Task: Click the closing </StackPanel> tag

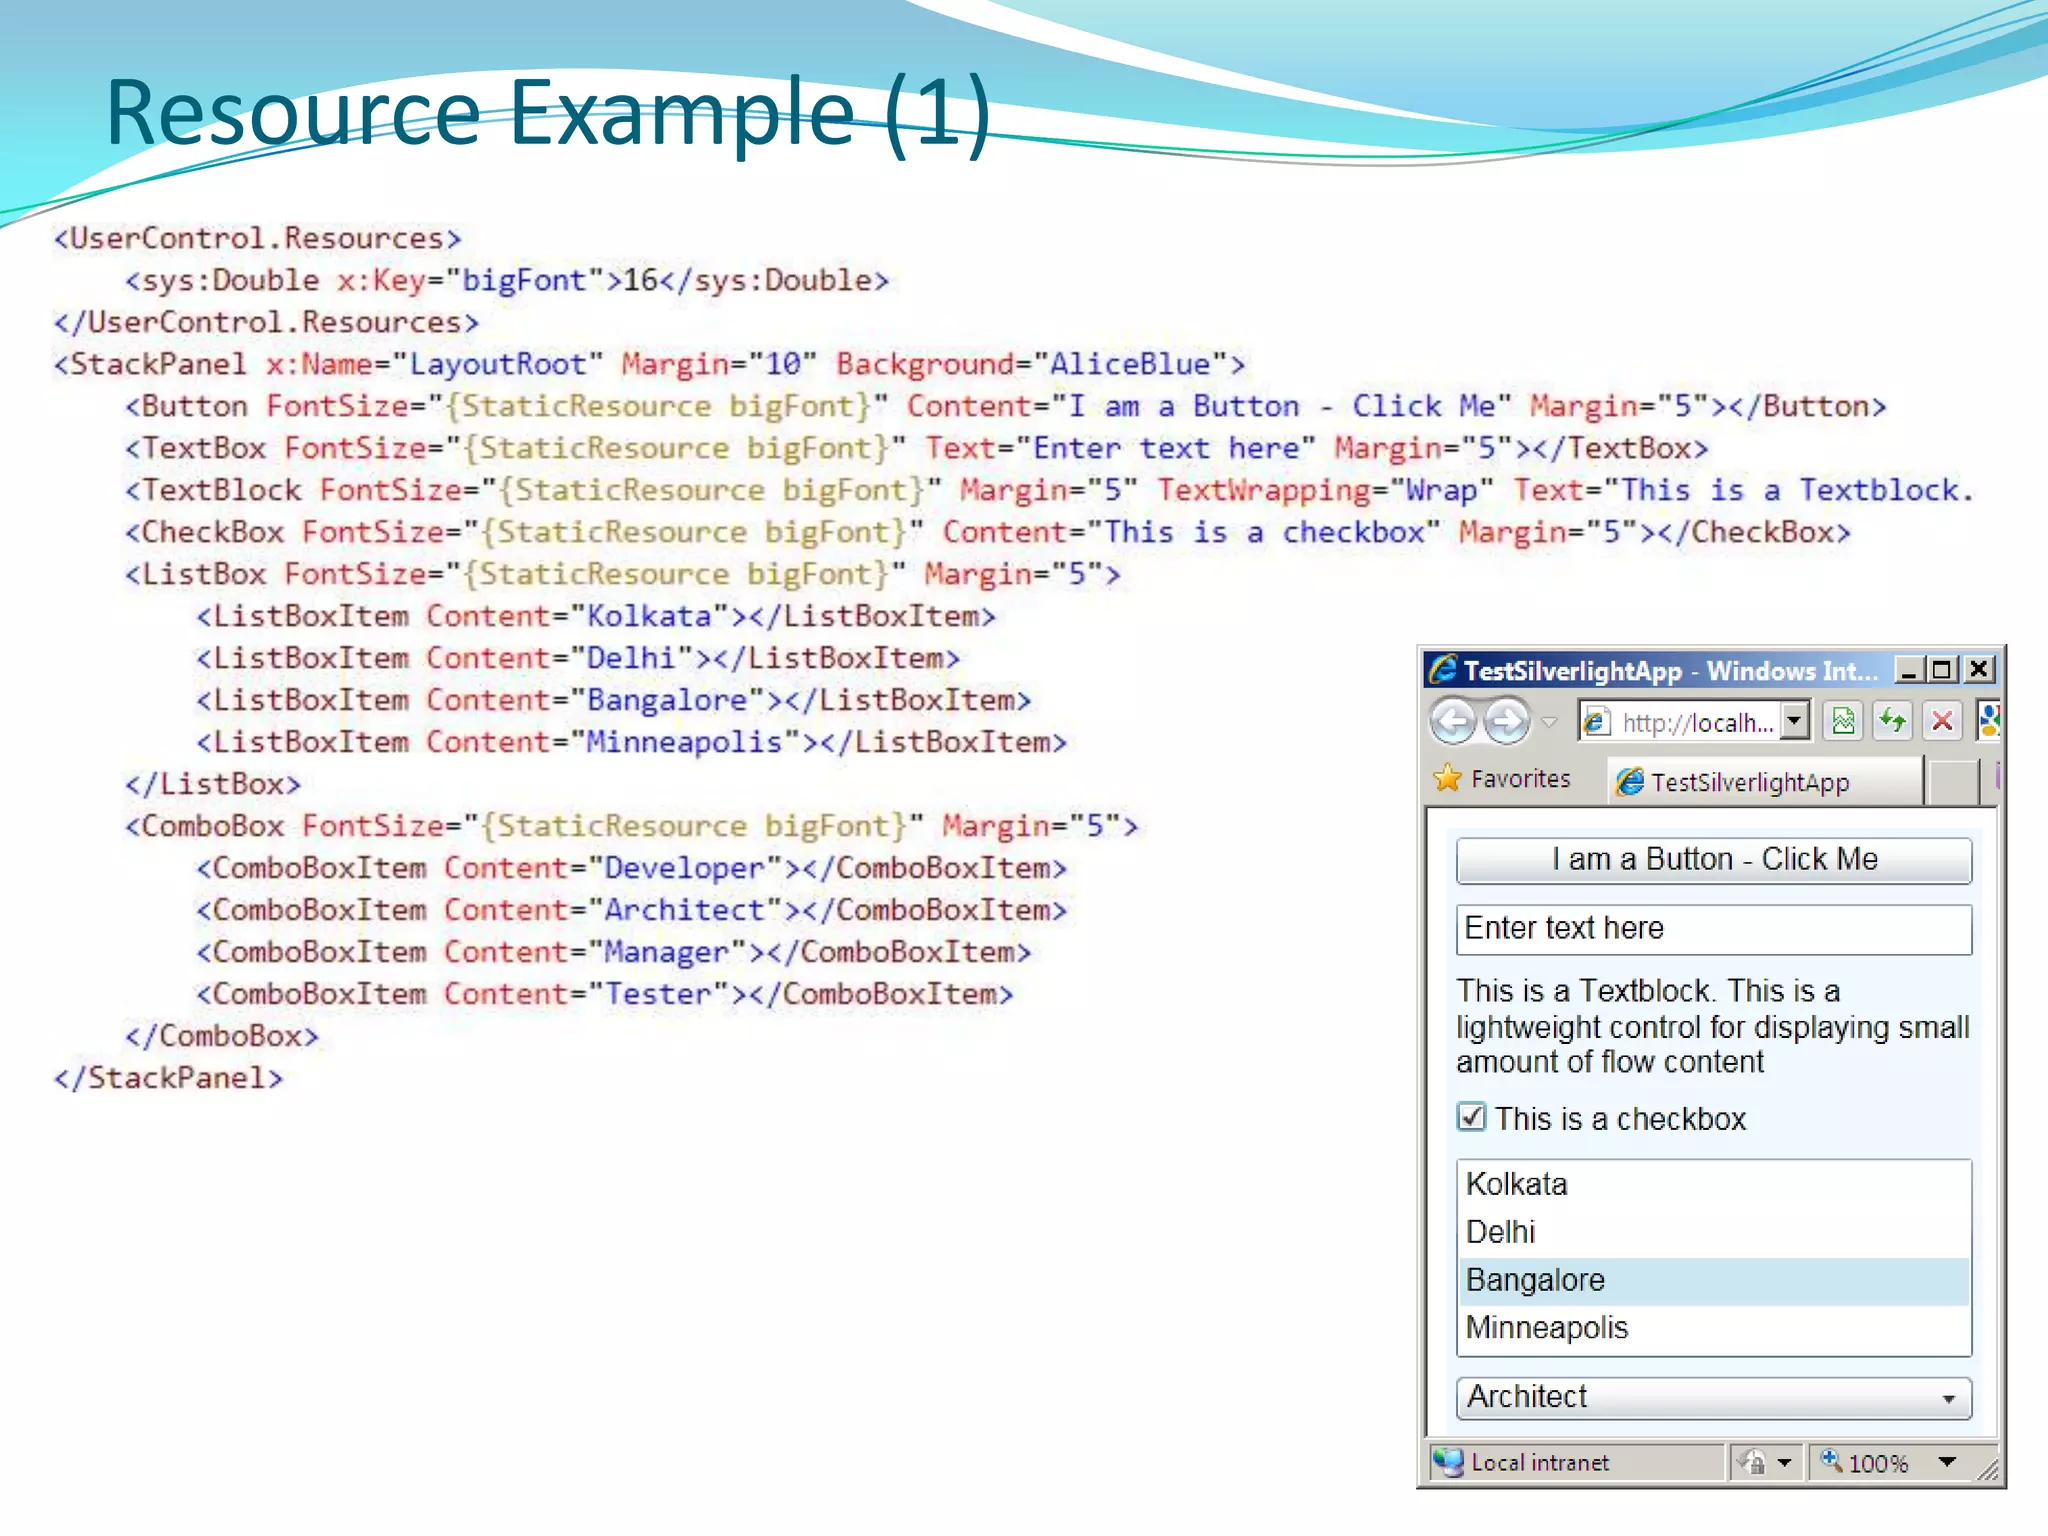Action: coord(168,1079)
